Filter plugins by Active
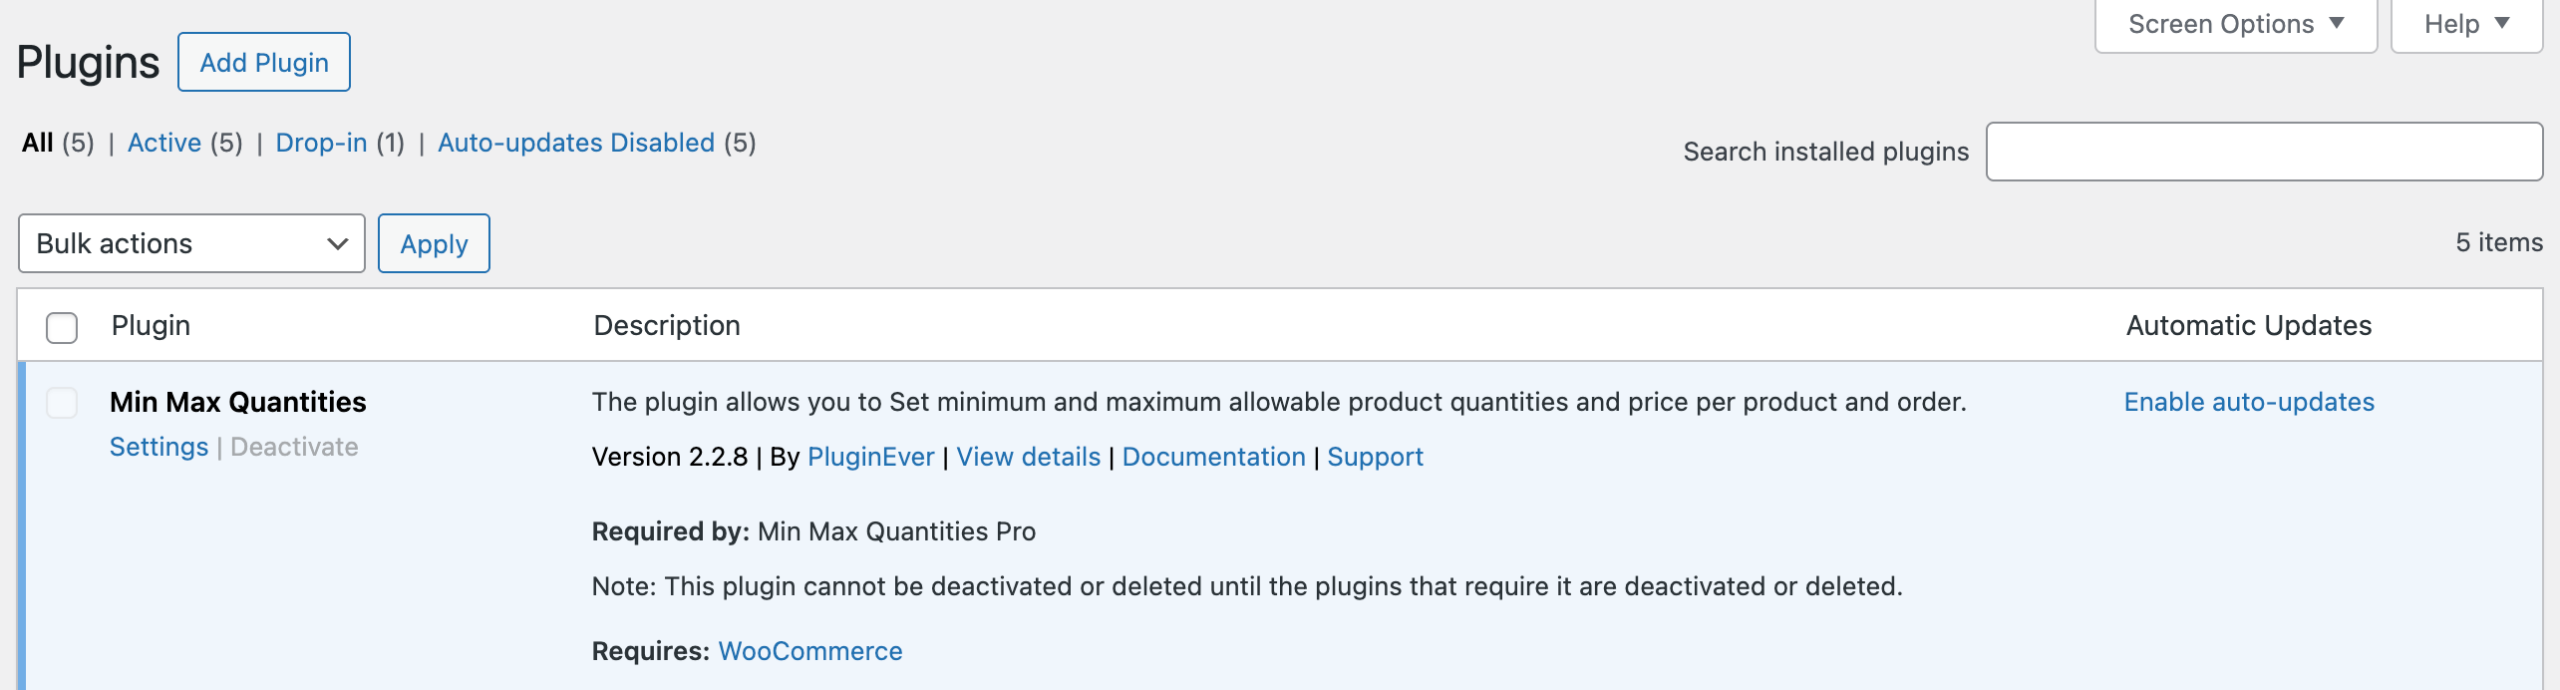Screen dimensions: 2560x690 [164, 143]
